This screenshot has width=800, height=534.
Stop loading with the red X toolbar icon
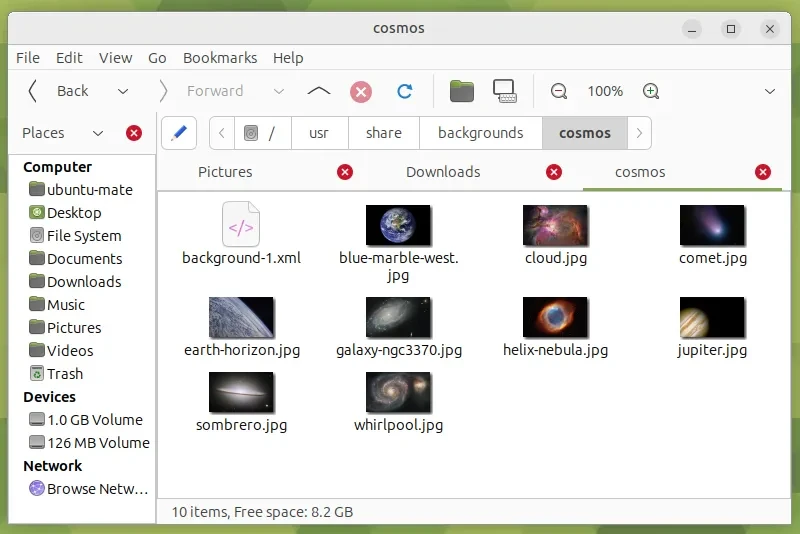(x=361, y=92)
